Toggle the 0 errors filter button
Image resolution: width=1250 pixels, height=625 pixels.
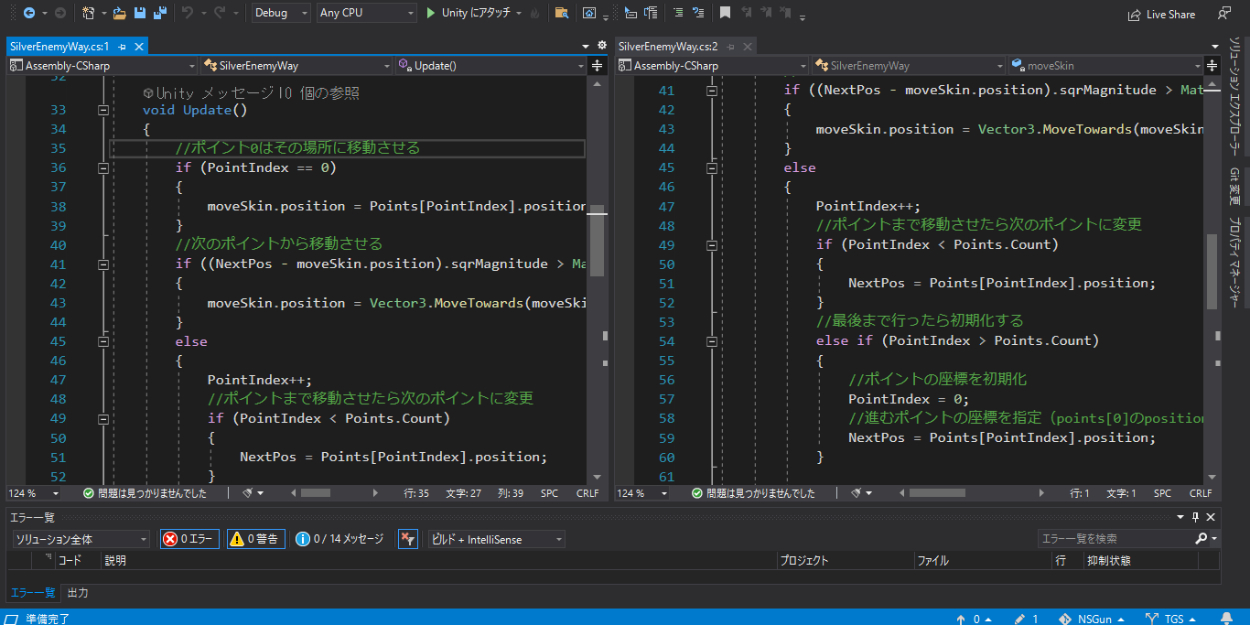click(189, 539)
